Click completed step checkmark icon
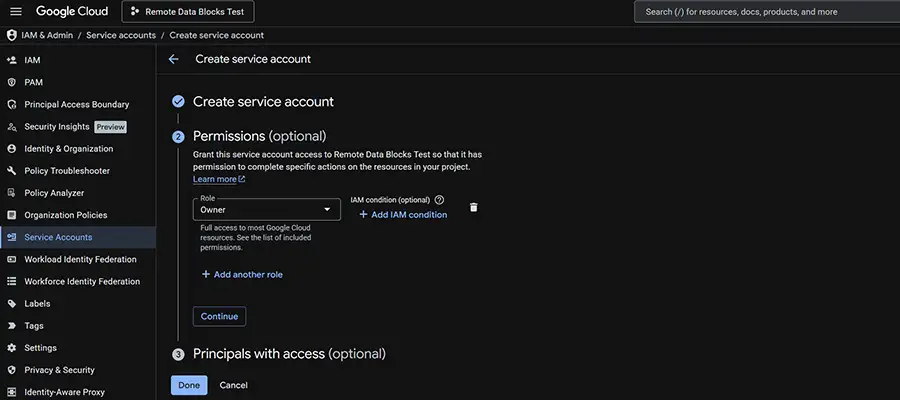The width and height of the screenshot is (900, 400). (x=179, y=102)
